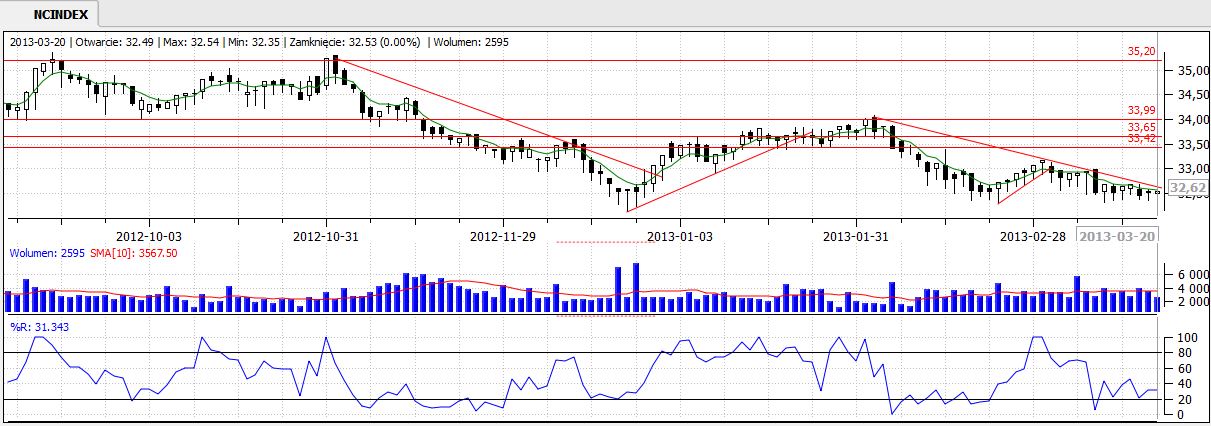Select the 2012-11-29 date marker
This screenshot has height=426, width=1211.
(503, 236)
